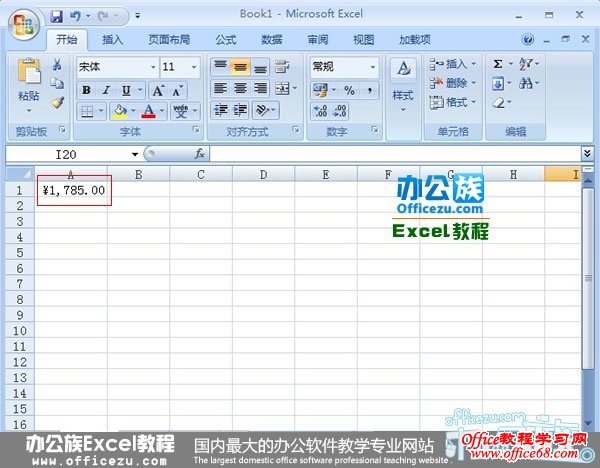Switch to the 视图 tab
This screenshot has height=468, width=600.
tap(364, 39)
